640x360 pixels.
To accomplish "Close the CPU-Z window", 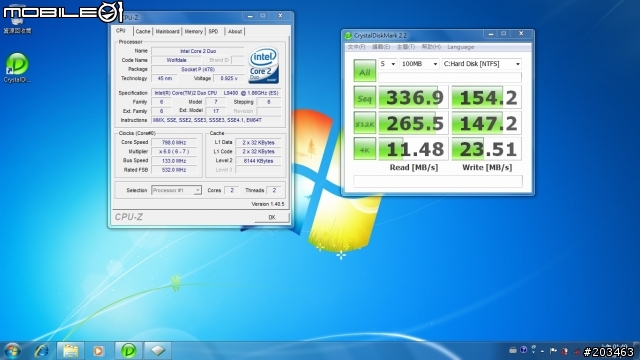I will point(280,16).
